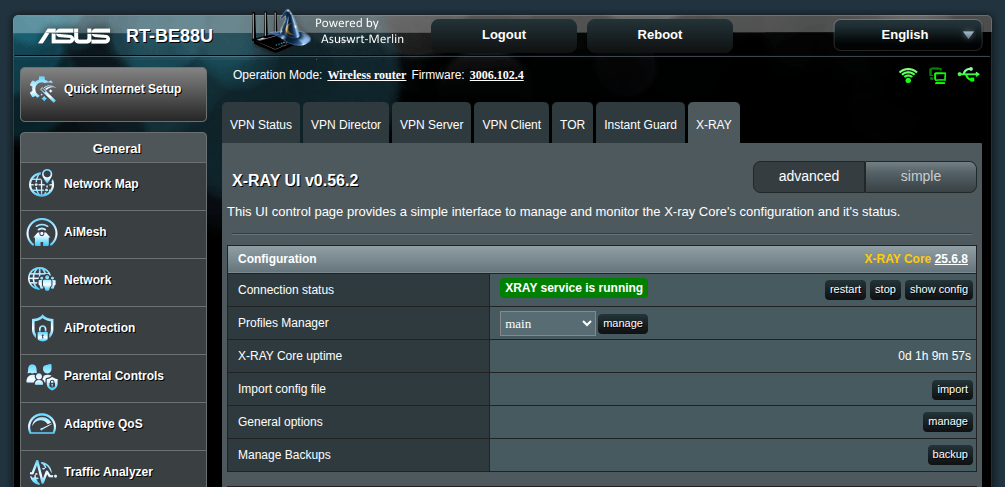Image resolution: width=1005 pixels, height=487 pixels.
Task: Open the Instant Guard tab
Action: click(x=640, y=125)
